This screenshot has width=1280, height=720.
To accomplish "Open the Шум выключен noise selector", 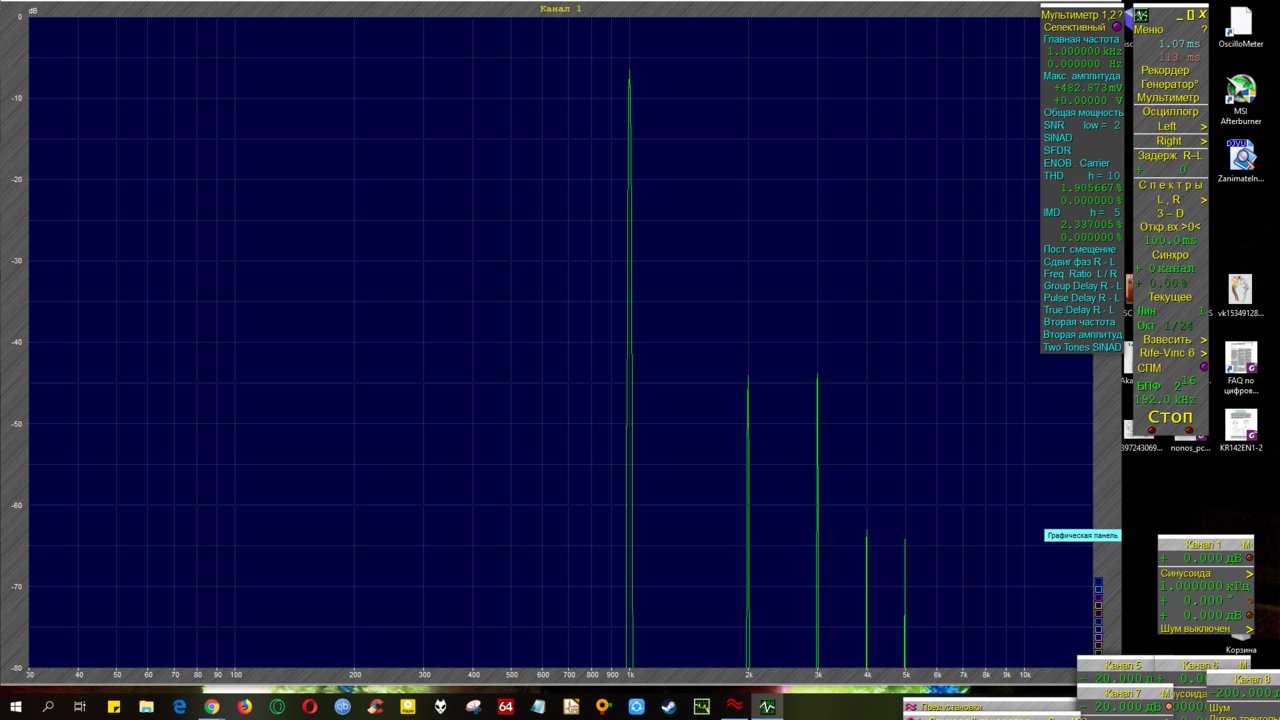I will click(x=1206, y=629).
